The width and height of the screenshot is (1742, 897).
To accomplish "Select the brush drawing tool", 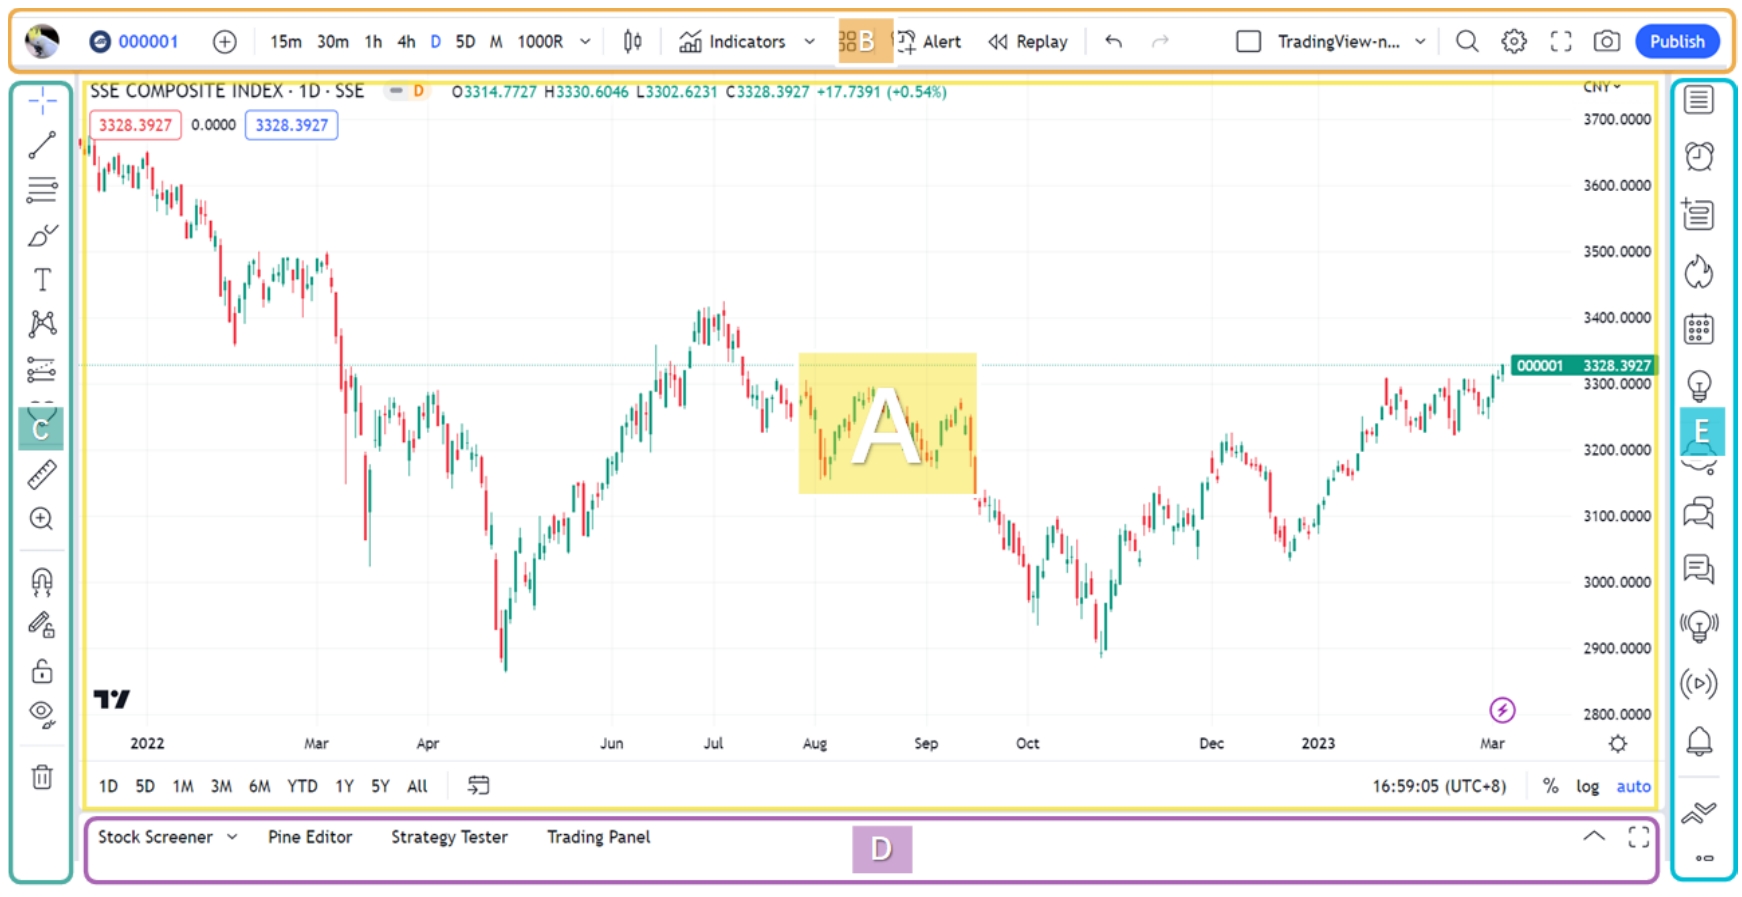I will point(42,235).
